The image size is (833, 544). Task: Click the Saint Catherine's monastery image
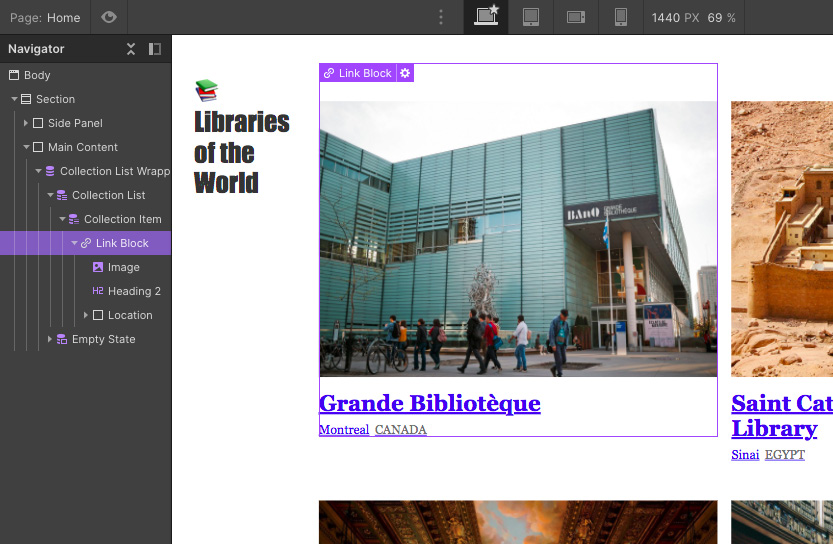(782, 239)
